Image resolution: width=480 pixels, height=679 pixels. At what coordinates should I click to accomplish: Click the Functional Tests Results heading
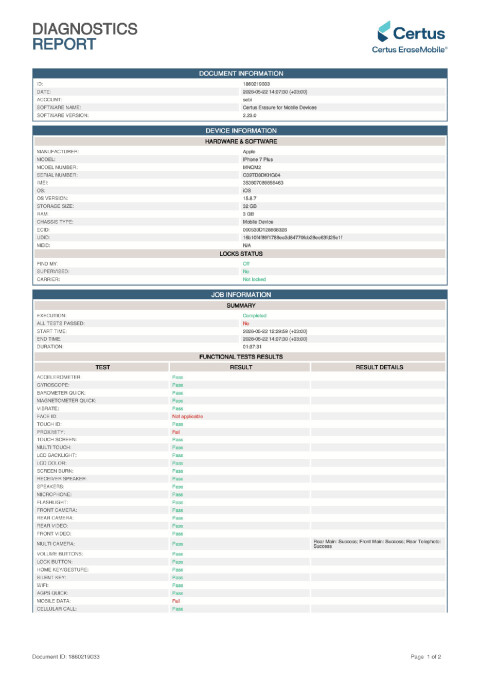240,356
